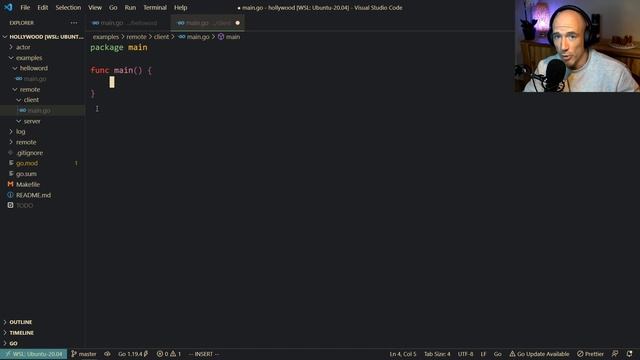This screenshot has height=360, width=640.
Task: Click Go language mode indicator
Action: tap(498, 354)
